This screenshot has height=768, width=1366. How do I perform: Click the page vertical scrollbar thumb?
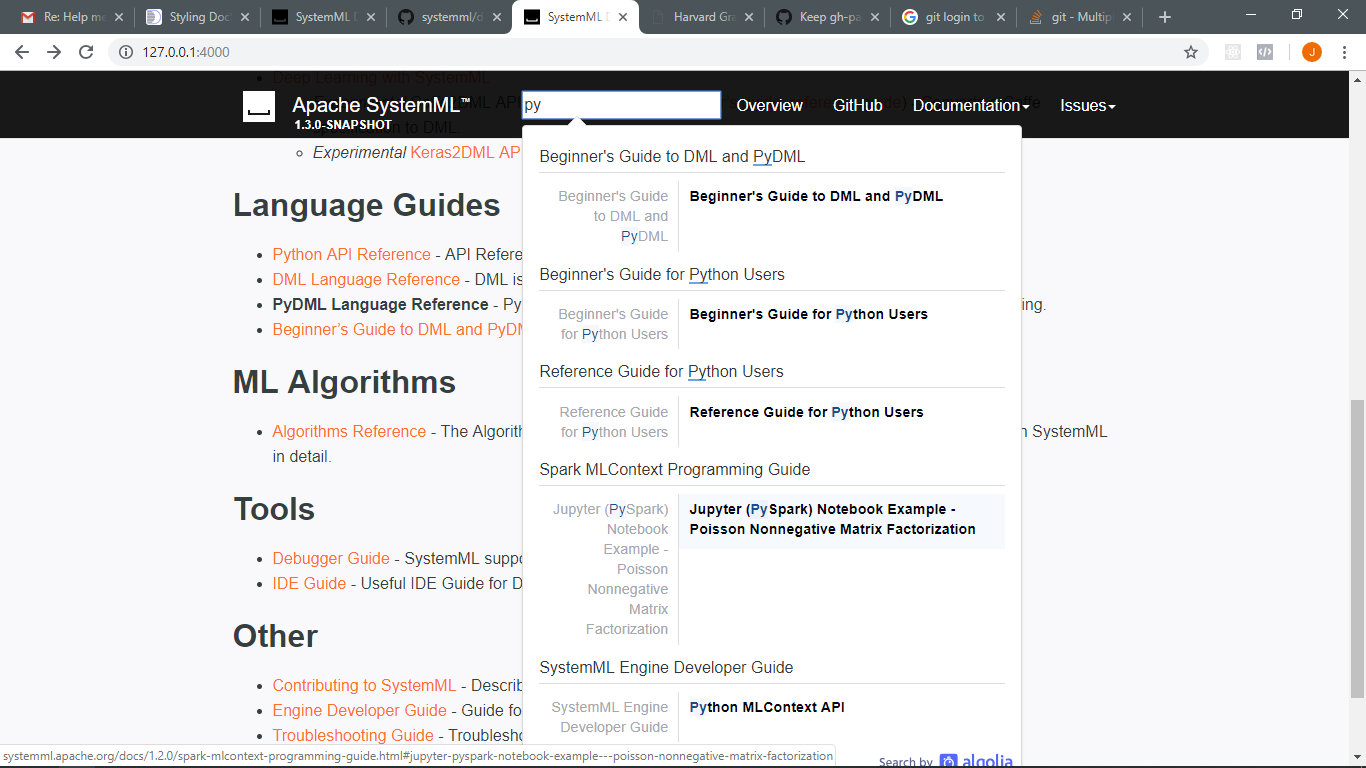[1357, 548]
